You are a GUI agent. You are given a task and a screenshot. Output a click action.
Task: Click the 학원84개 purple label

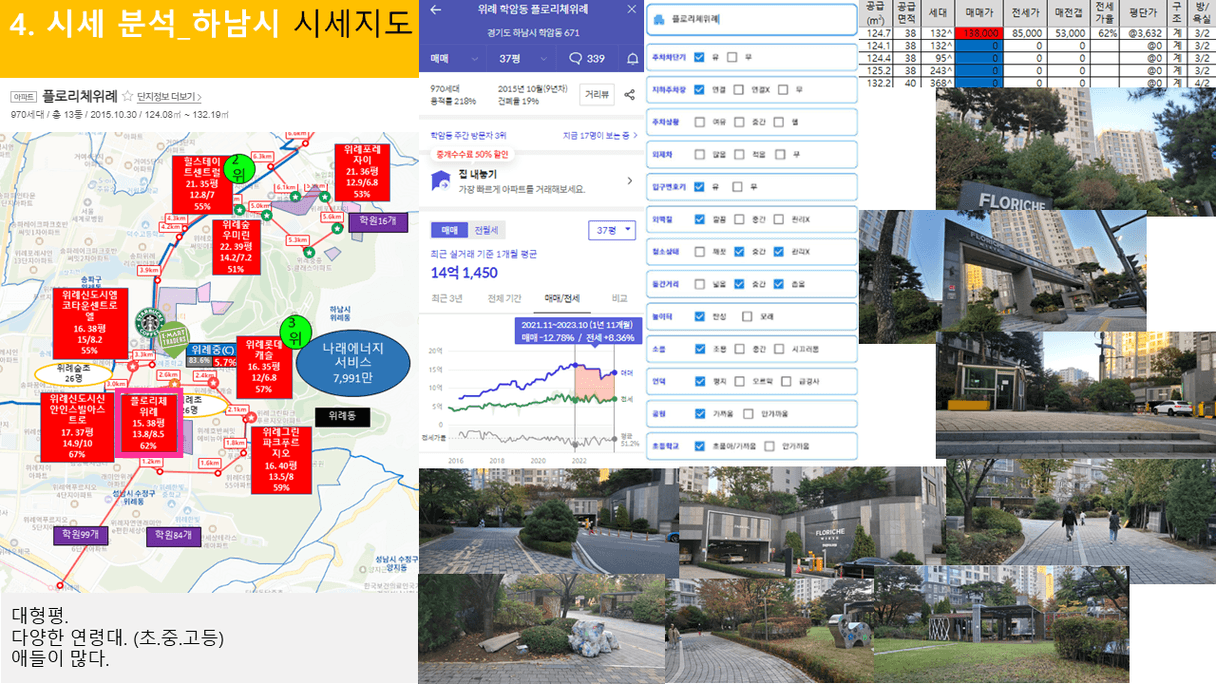click(x=173, y=536)
